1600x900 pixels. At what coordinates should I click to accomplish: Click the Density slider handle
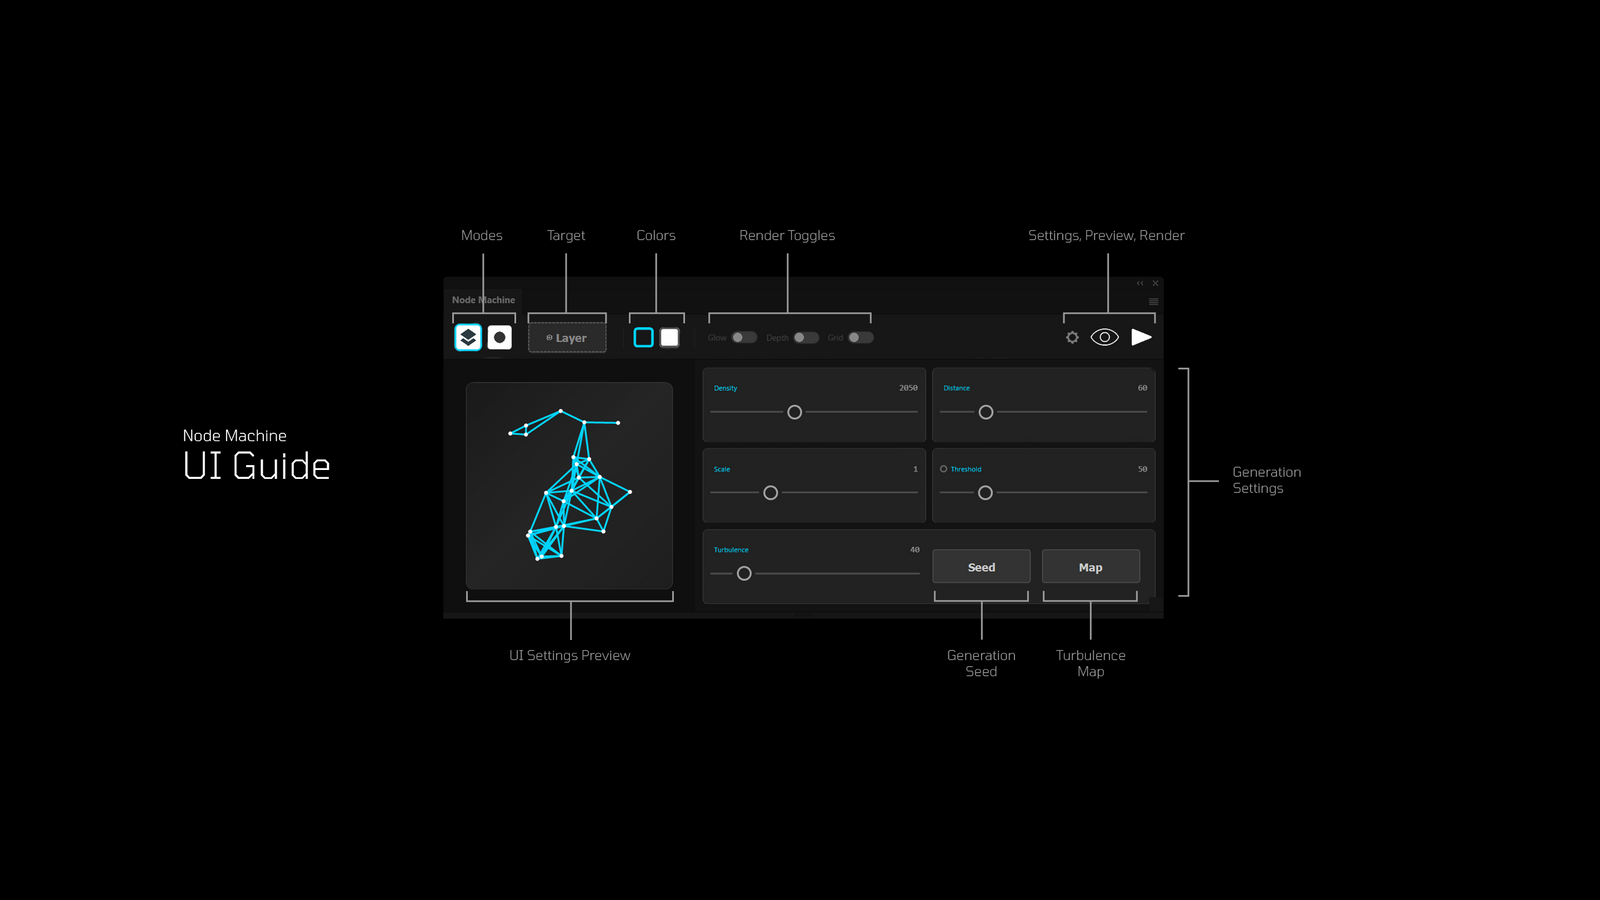click(x=795, y=412)
